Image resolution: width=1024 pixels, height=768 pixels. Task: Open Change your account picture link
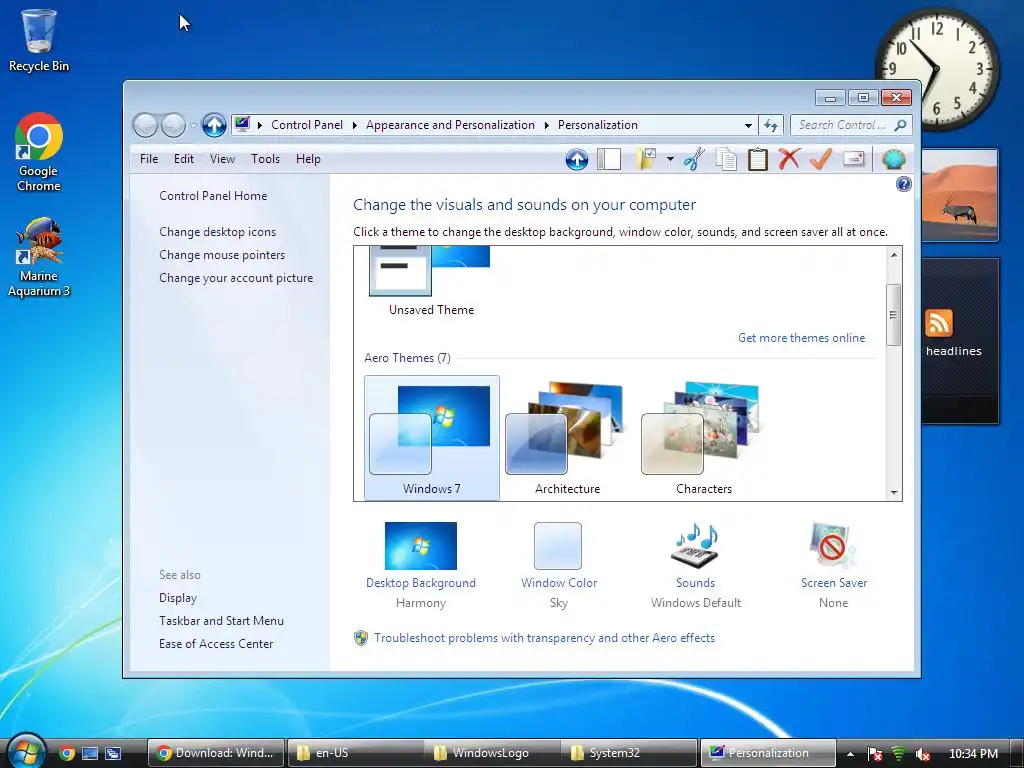[236, 278]
